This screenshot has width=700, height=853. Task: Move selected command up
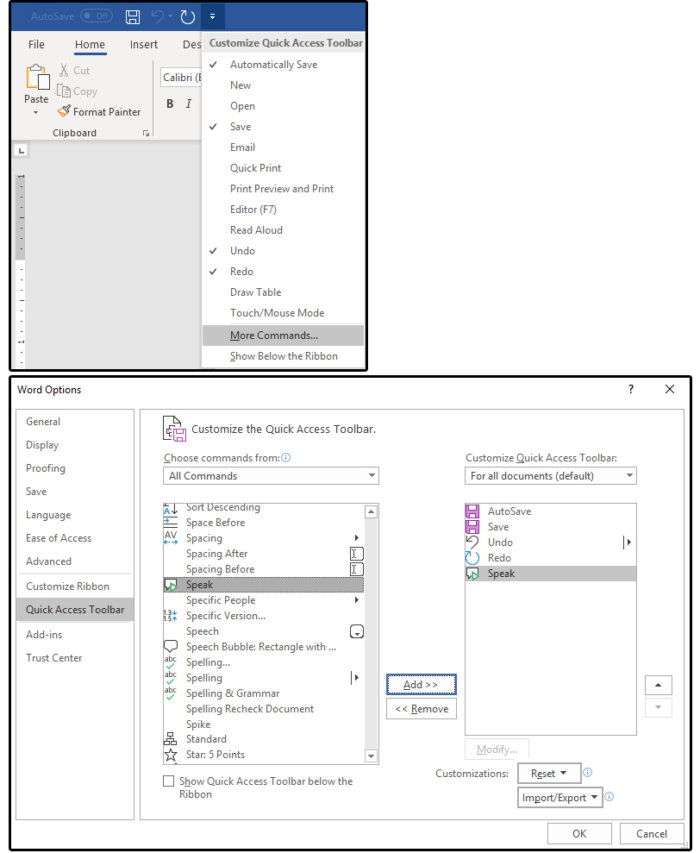(x=658, y=685)
